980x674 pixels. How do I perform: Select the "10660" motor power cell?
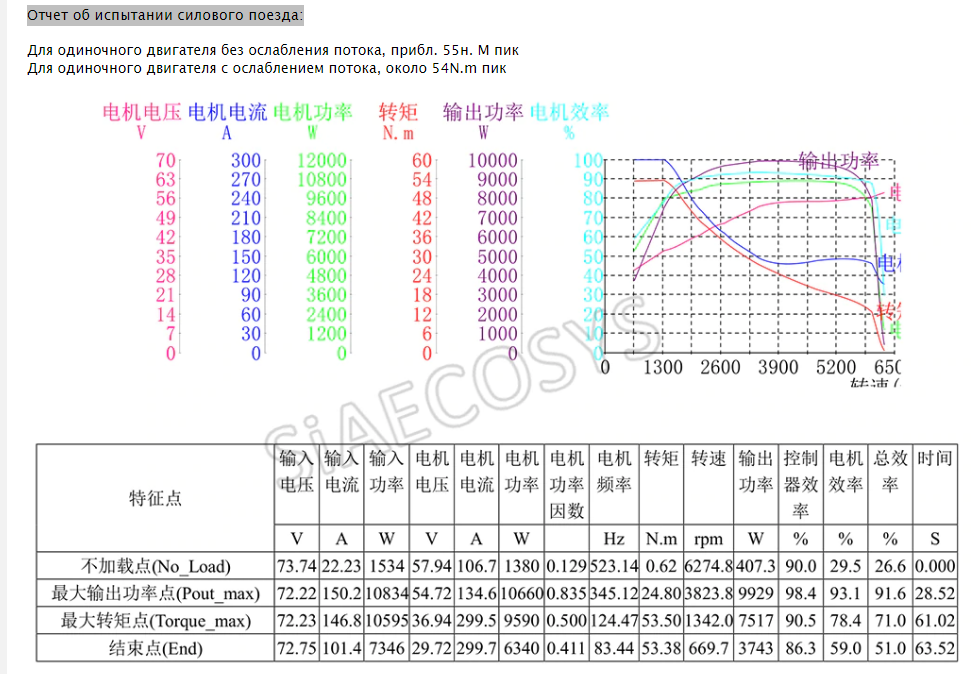coord(521,593)
